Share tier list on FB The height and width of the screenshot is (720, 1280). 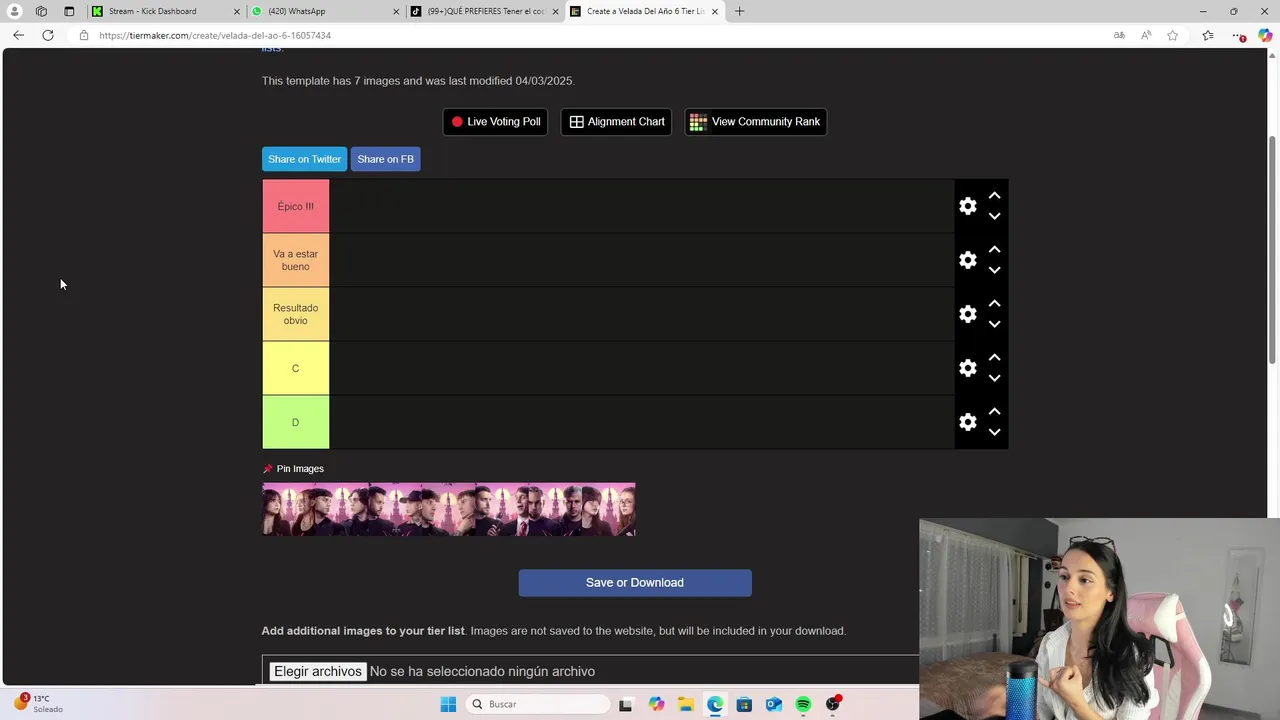pos(385,159)
